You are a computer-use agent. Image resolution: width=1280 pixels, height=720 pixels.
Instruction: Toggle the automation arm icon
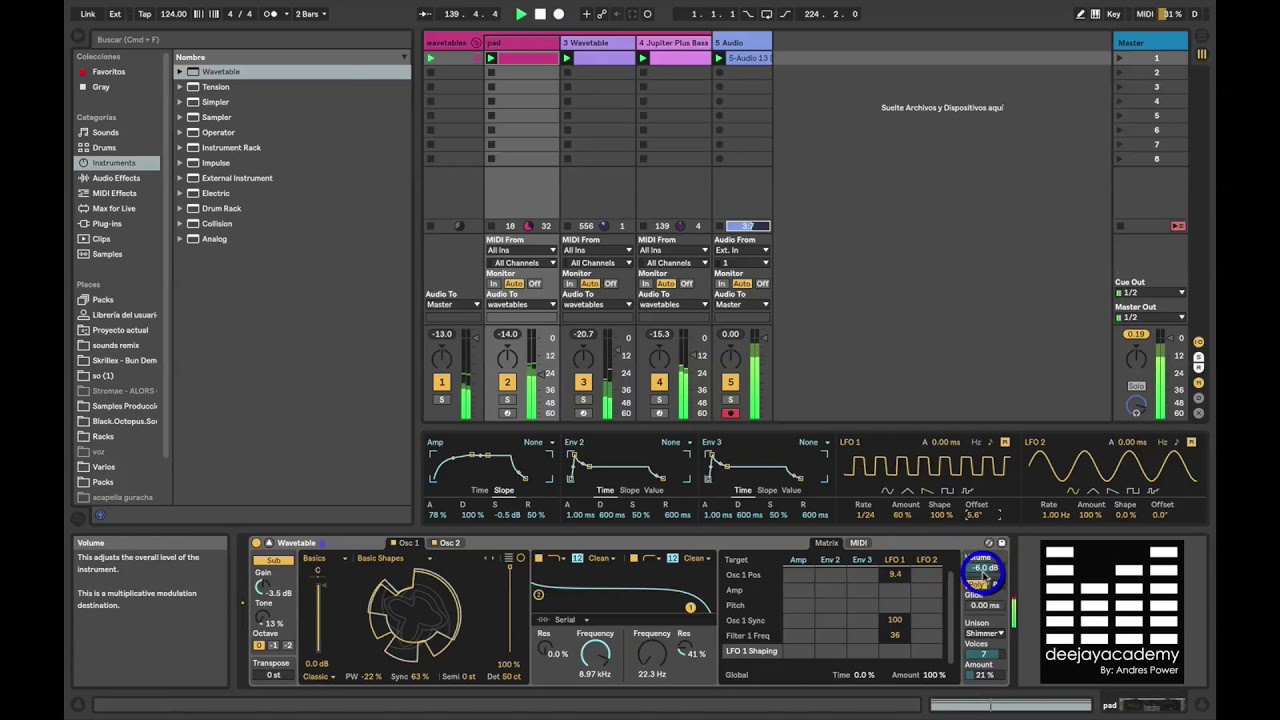(602, 14)
